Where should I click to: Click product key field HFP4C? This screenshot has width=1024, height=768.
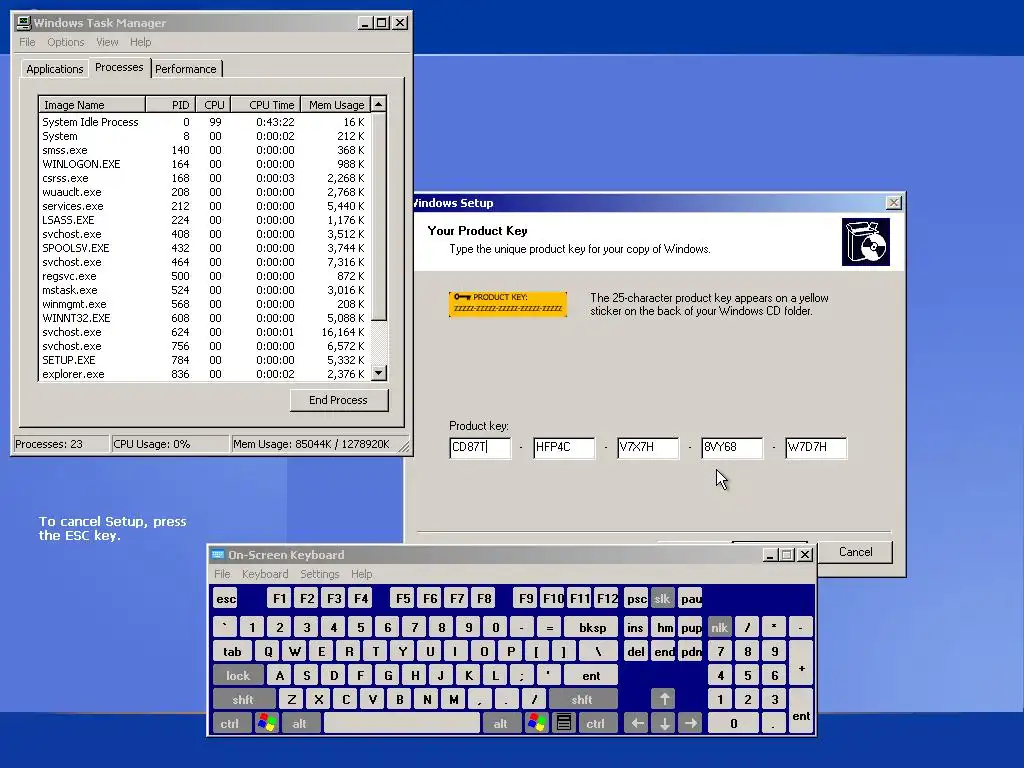pos(564,447)
